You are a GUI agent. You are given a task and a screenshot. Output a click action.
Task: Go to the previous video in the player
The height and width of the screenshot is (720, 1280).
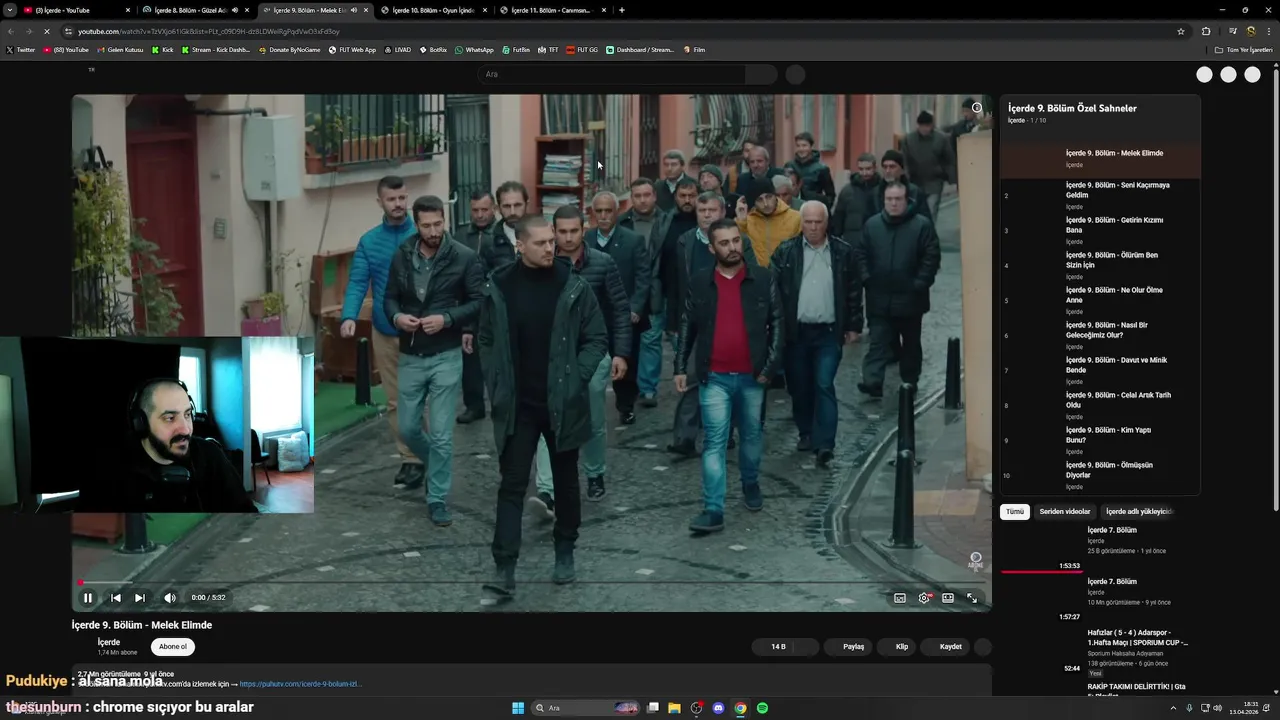click(115, 598)
